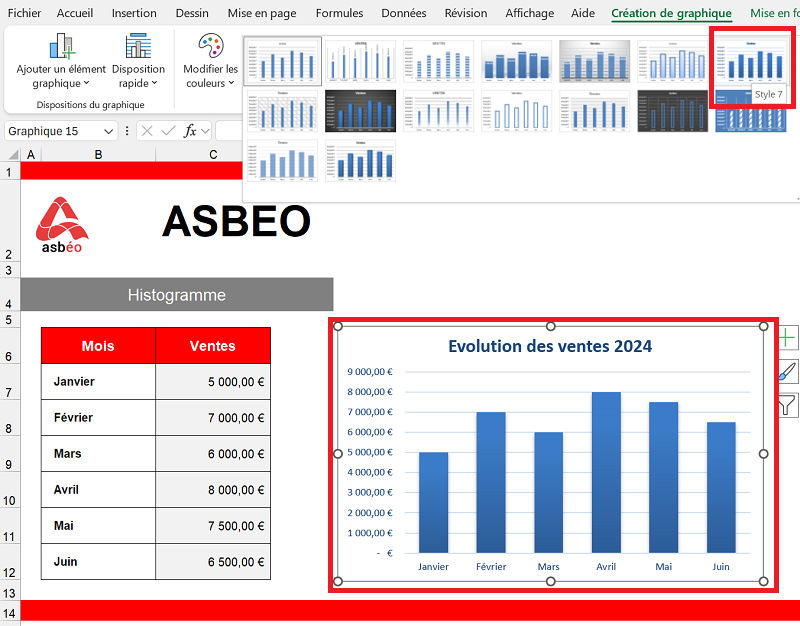Open the Fichier tab
The height and width of the screenshot is (626, 800).
24,13
